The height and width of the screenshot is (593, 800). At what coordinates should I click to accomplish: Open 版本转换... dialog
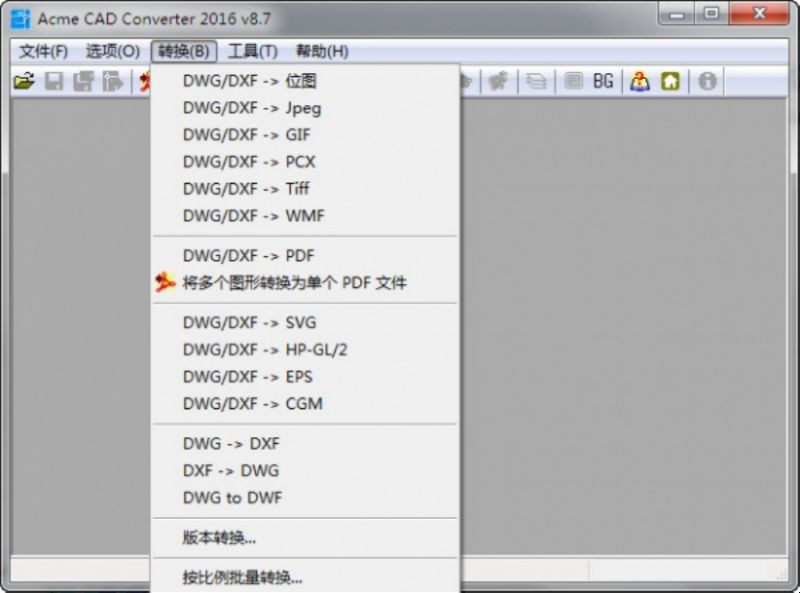pyautogui.click(x=305, y=537)
